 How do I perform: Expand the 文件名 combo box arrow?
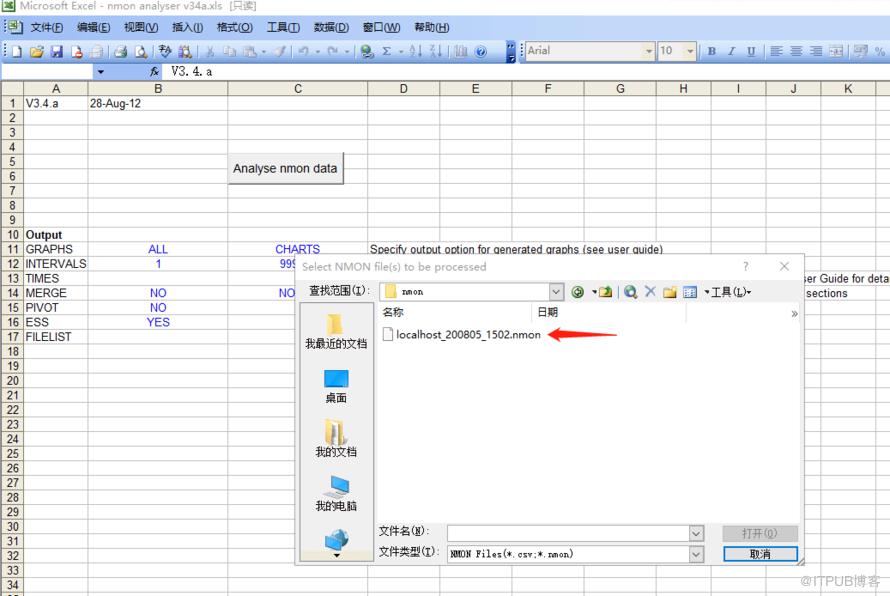tap(696, 534)
